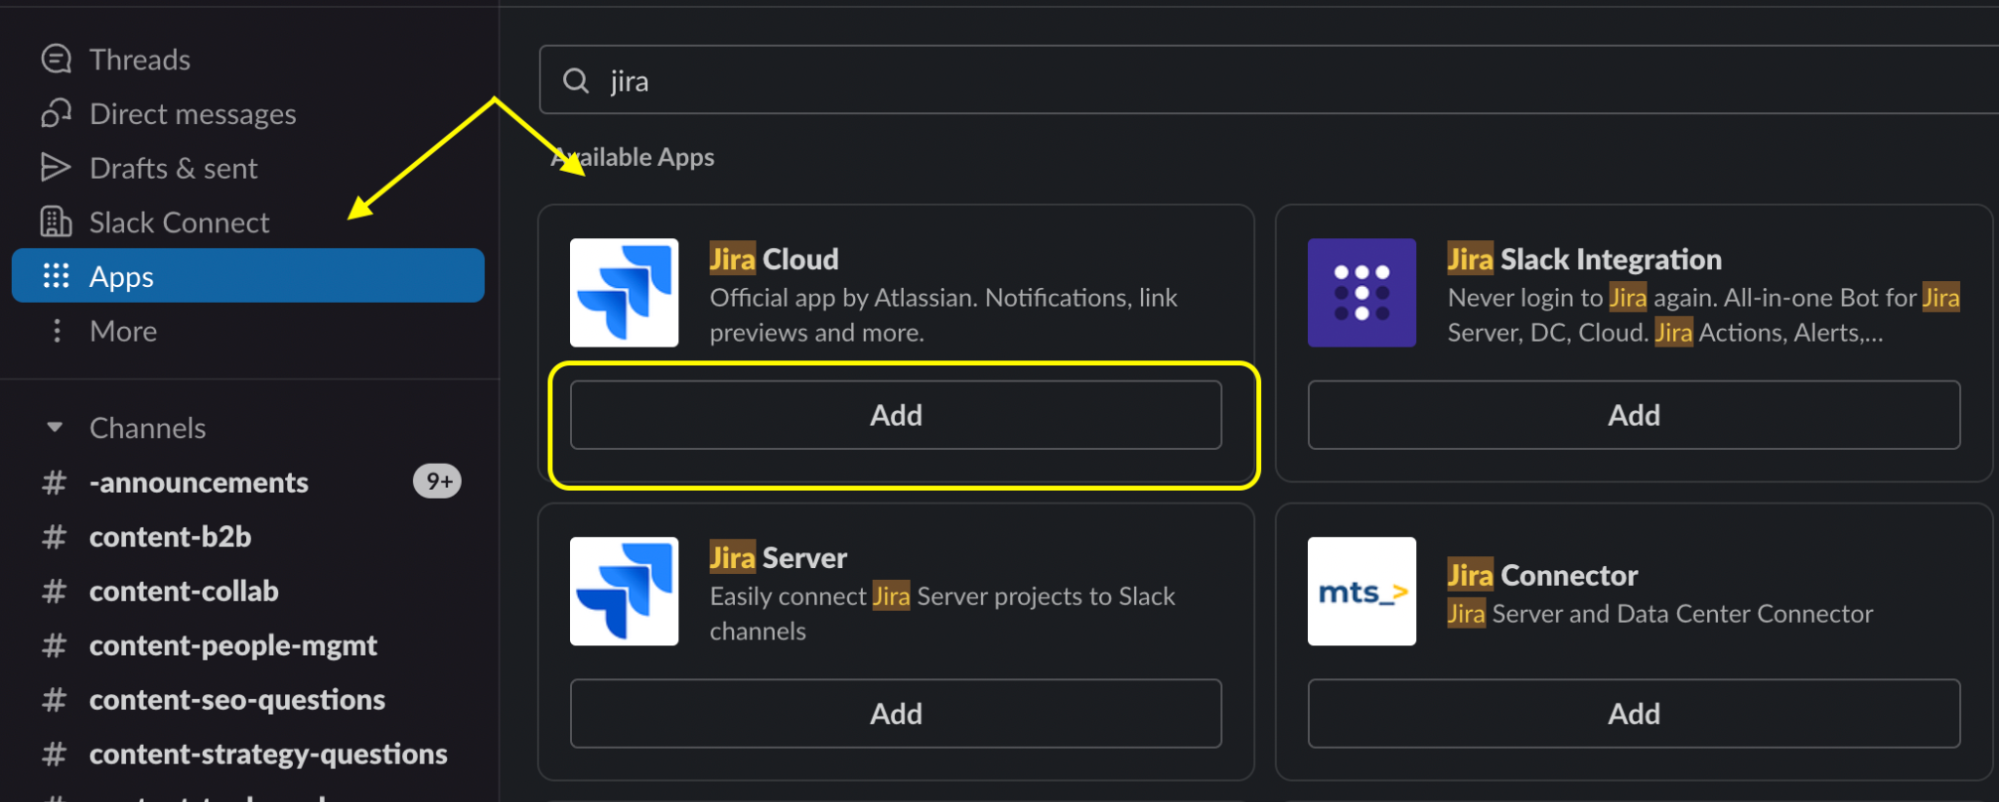The width and height of the screenshot is (1999, 803).
Task: Click hash icon beside content-seo-questions
Action: coord(54,700)
